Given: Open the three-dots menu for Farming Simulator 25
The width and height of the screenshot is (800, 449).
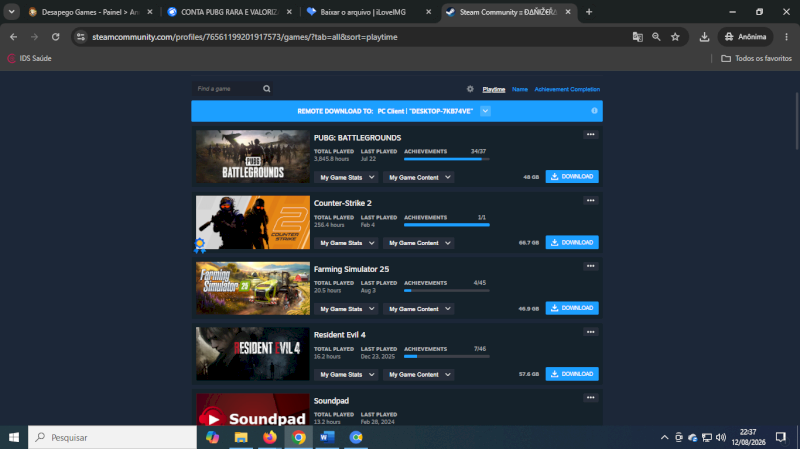Looking at the screenshot, I should [590, 266].
